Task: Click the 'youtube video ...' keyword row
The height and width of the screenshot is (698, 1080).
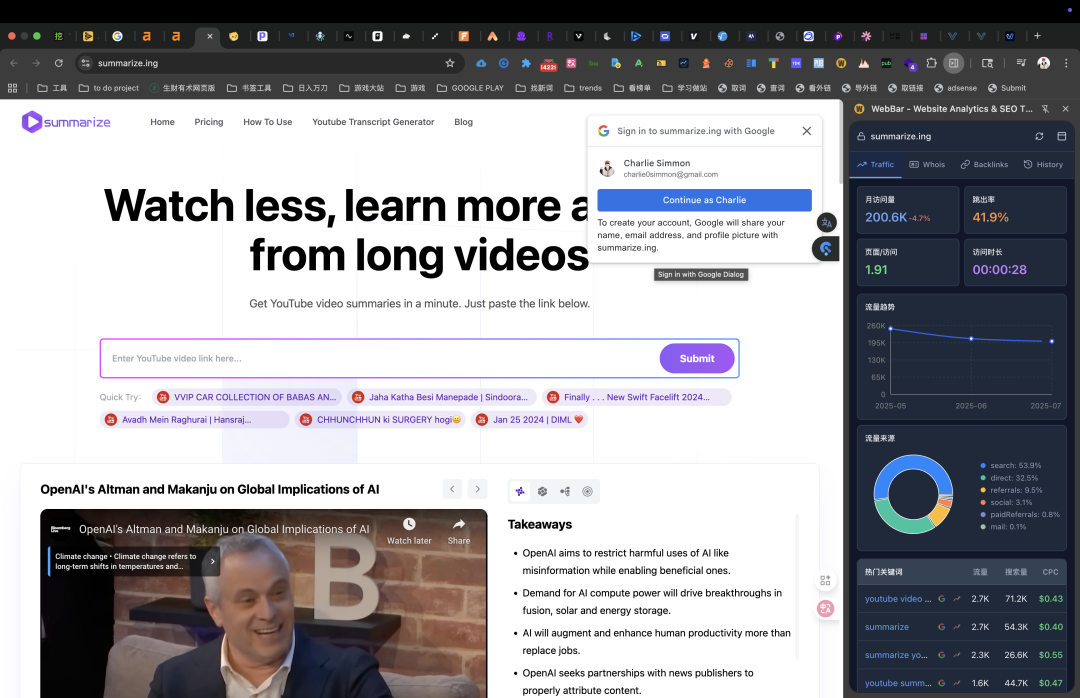Action: [x=963, y=599]
